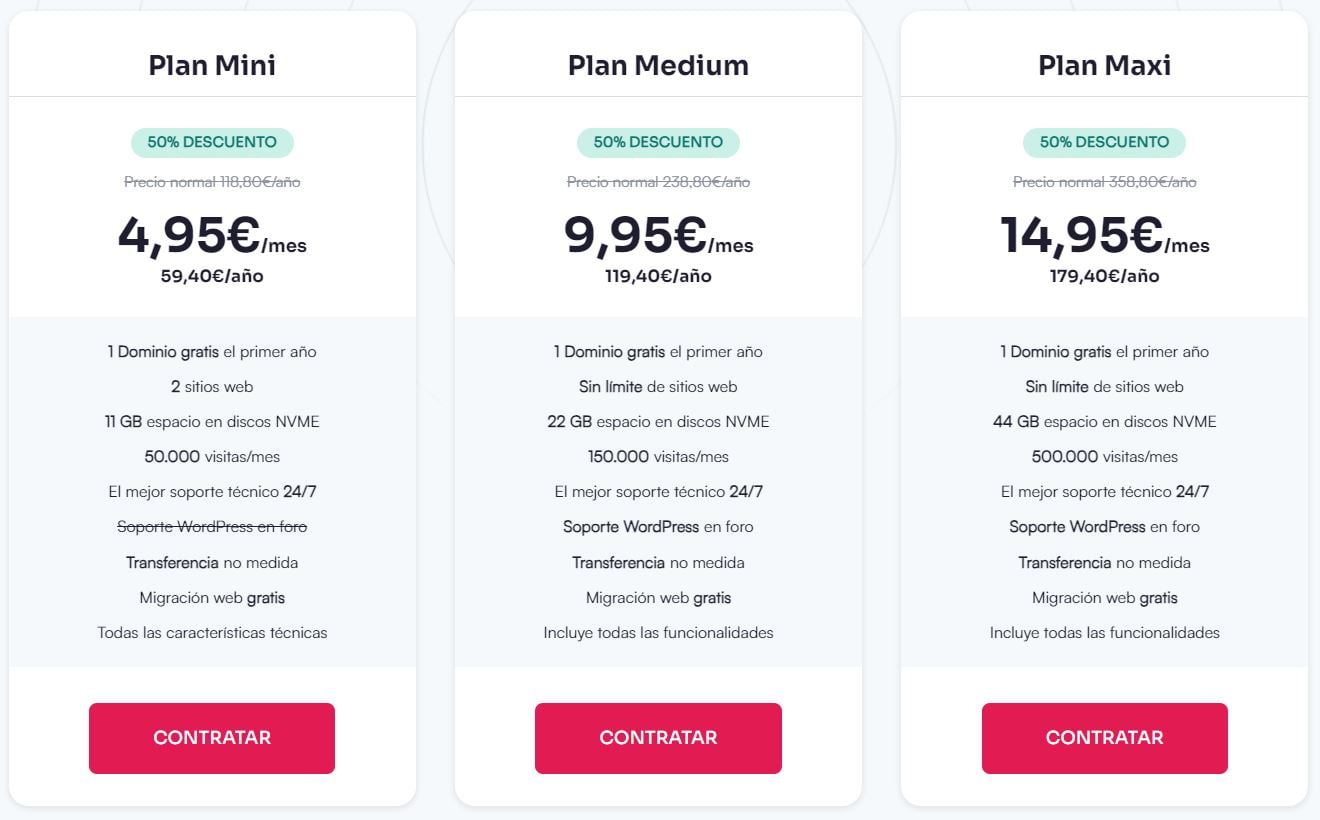This screenshot has height=820, width=1320.
Task: Select the Plan Maxi card title
Action: pyautogui.click(x=1104, y=64)
